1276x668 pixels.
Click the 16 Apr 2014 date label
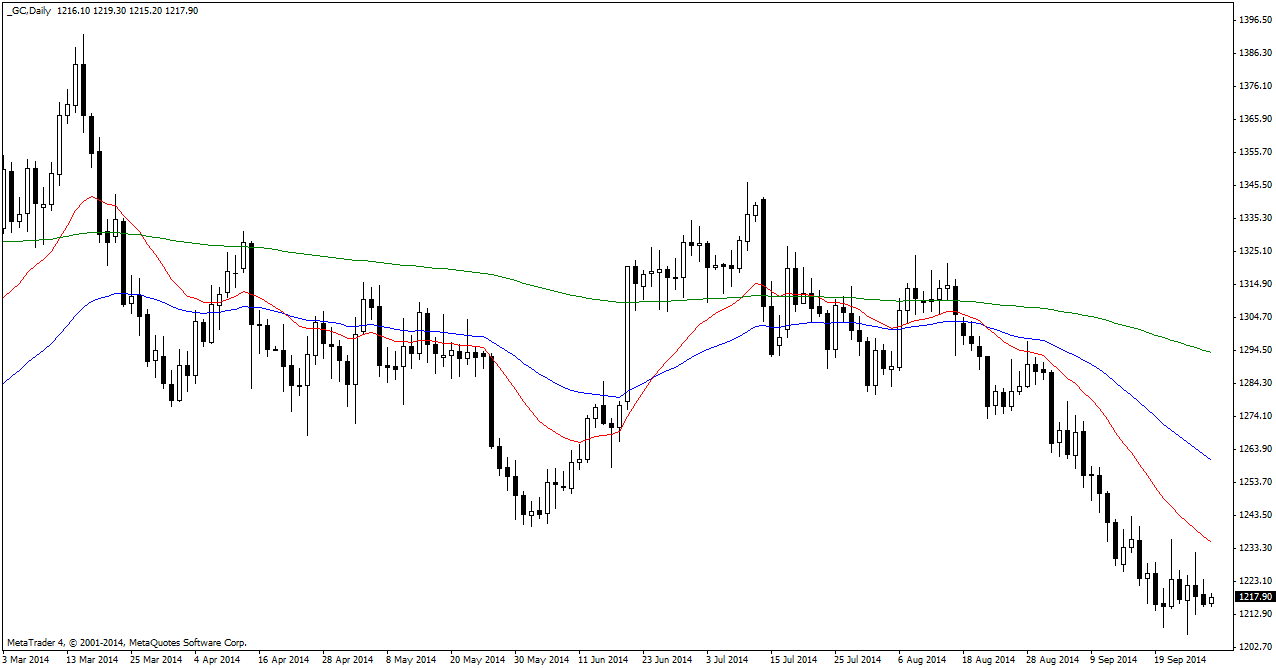281,660
